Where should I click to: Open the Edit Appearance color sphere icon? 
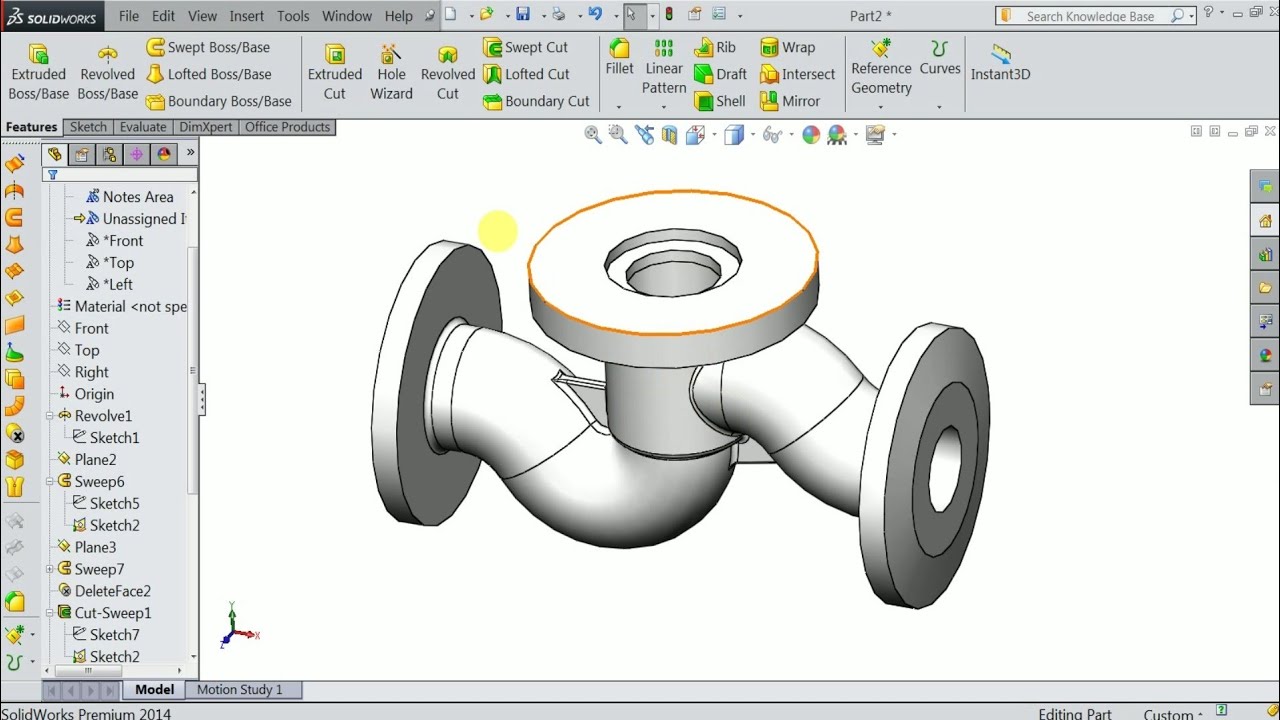click(810, 134)
